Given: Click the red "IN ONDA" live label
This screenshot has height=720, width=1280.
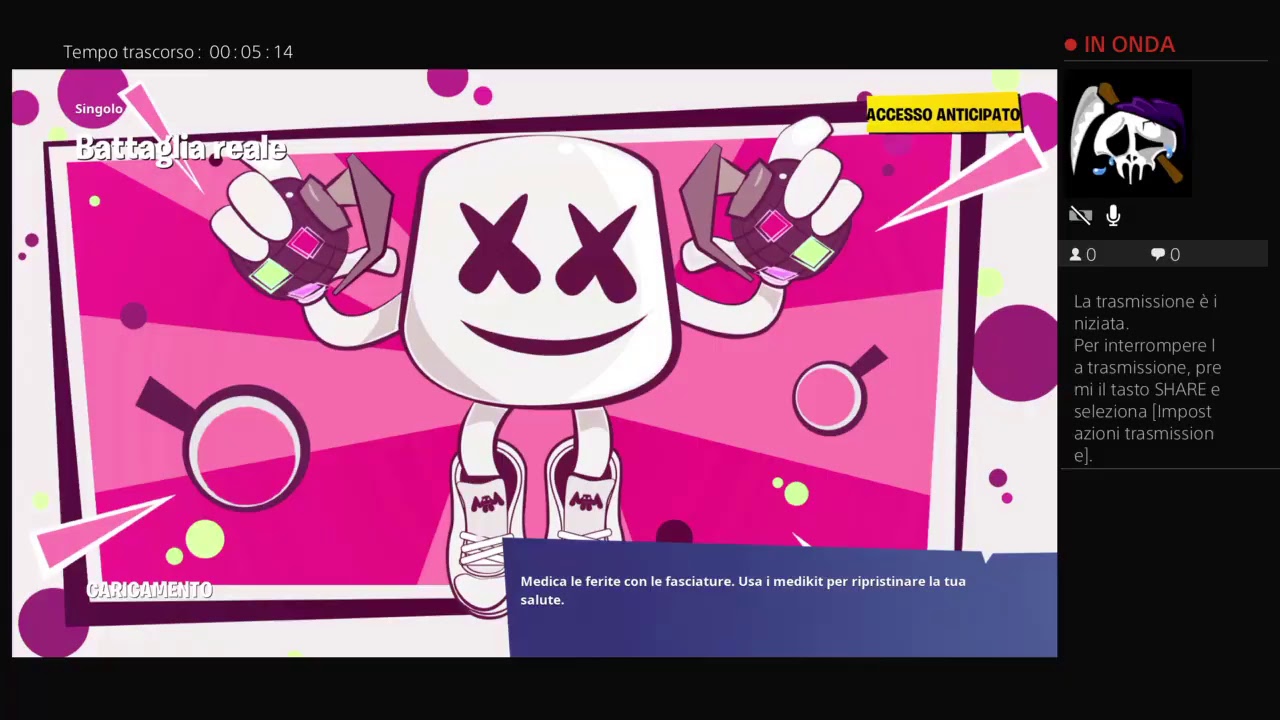Looking at the screenshot, I should (1120, 45).
